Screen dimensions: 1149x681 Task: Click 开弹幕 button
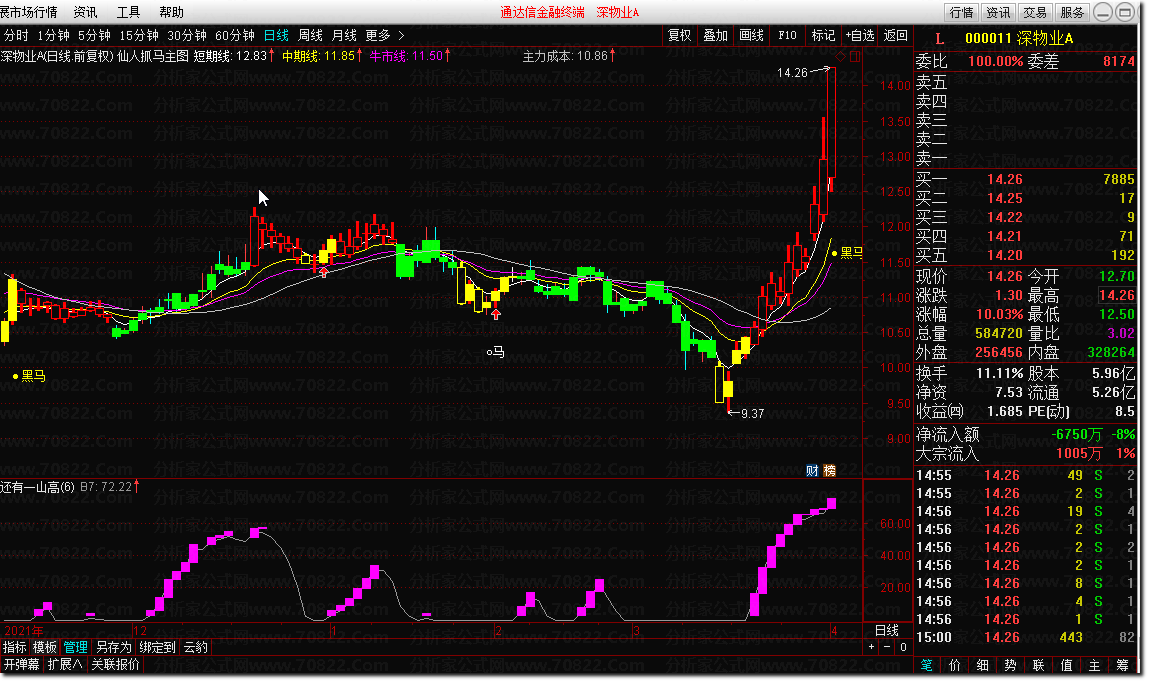coord(21,665)
